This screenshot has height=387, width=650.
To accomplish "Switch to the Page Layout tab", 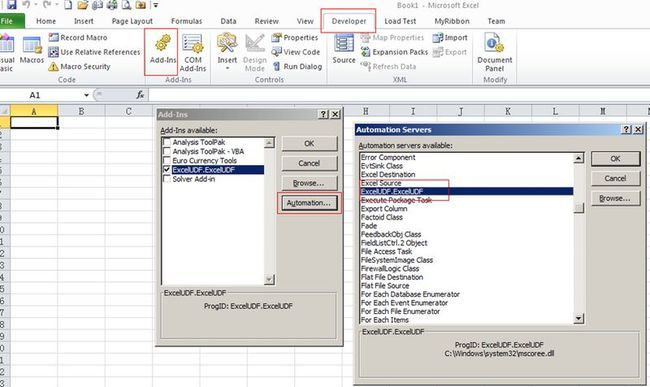I will (x=132, y=21).
